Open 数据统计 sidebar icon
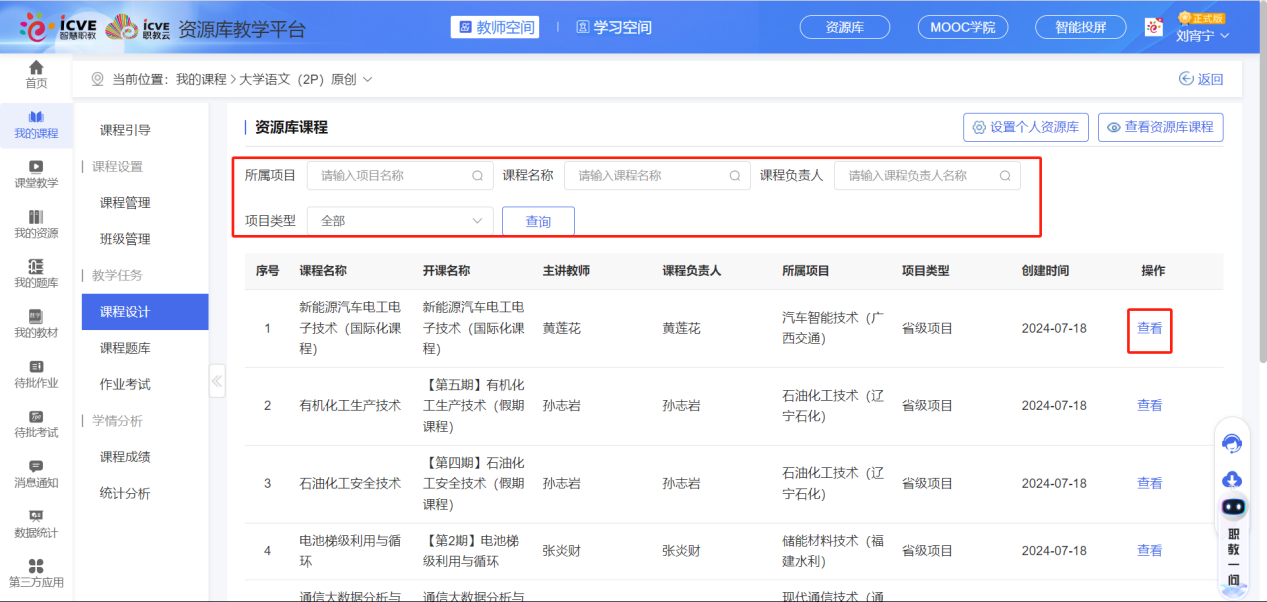This screenshot has width=1267, height=602. click(36, 516)
